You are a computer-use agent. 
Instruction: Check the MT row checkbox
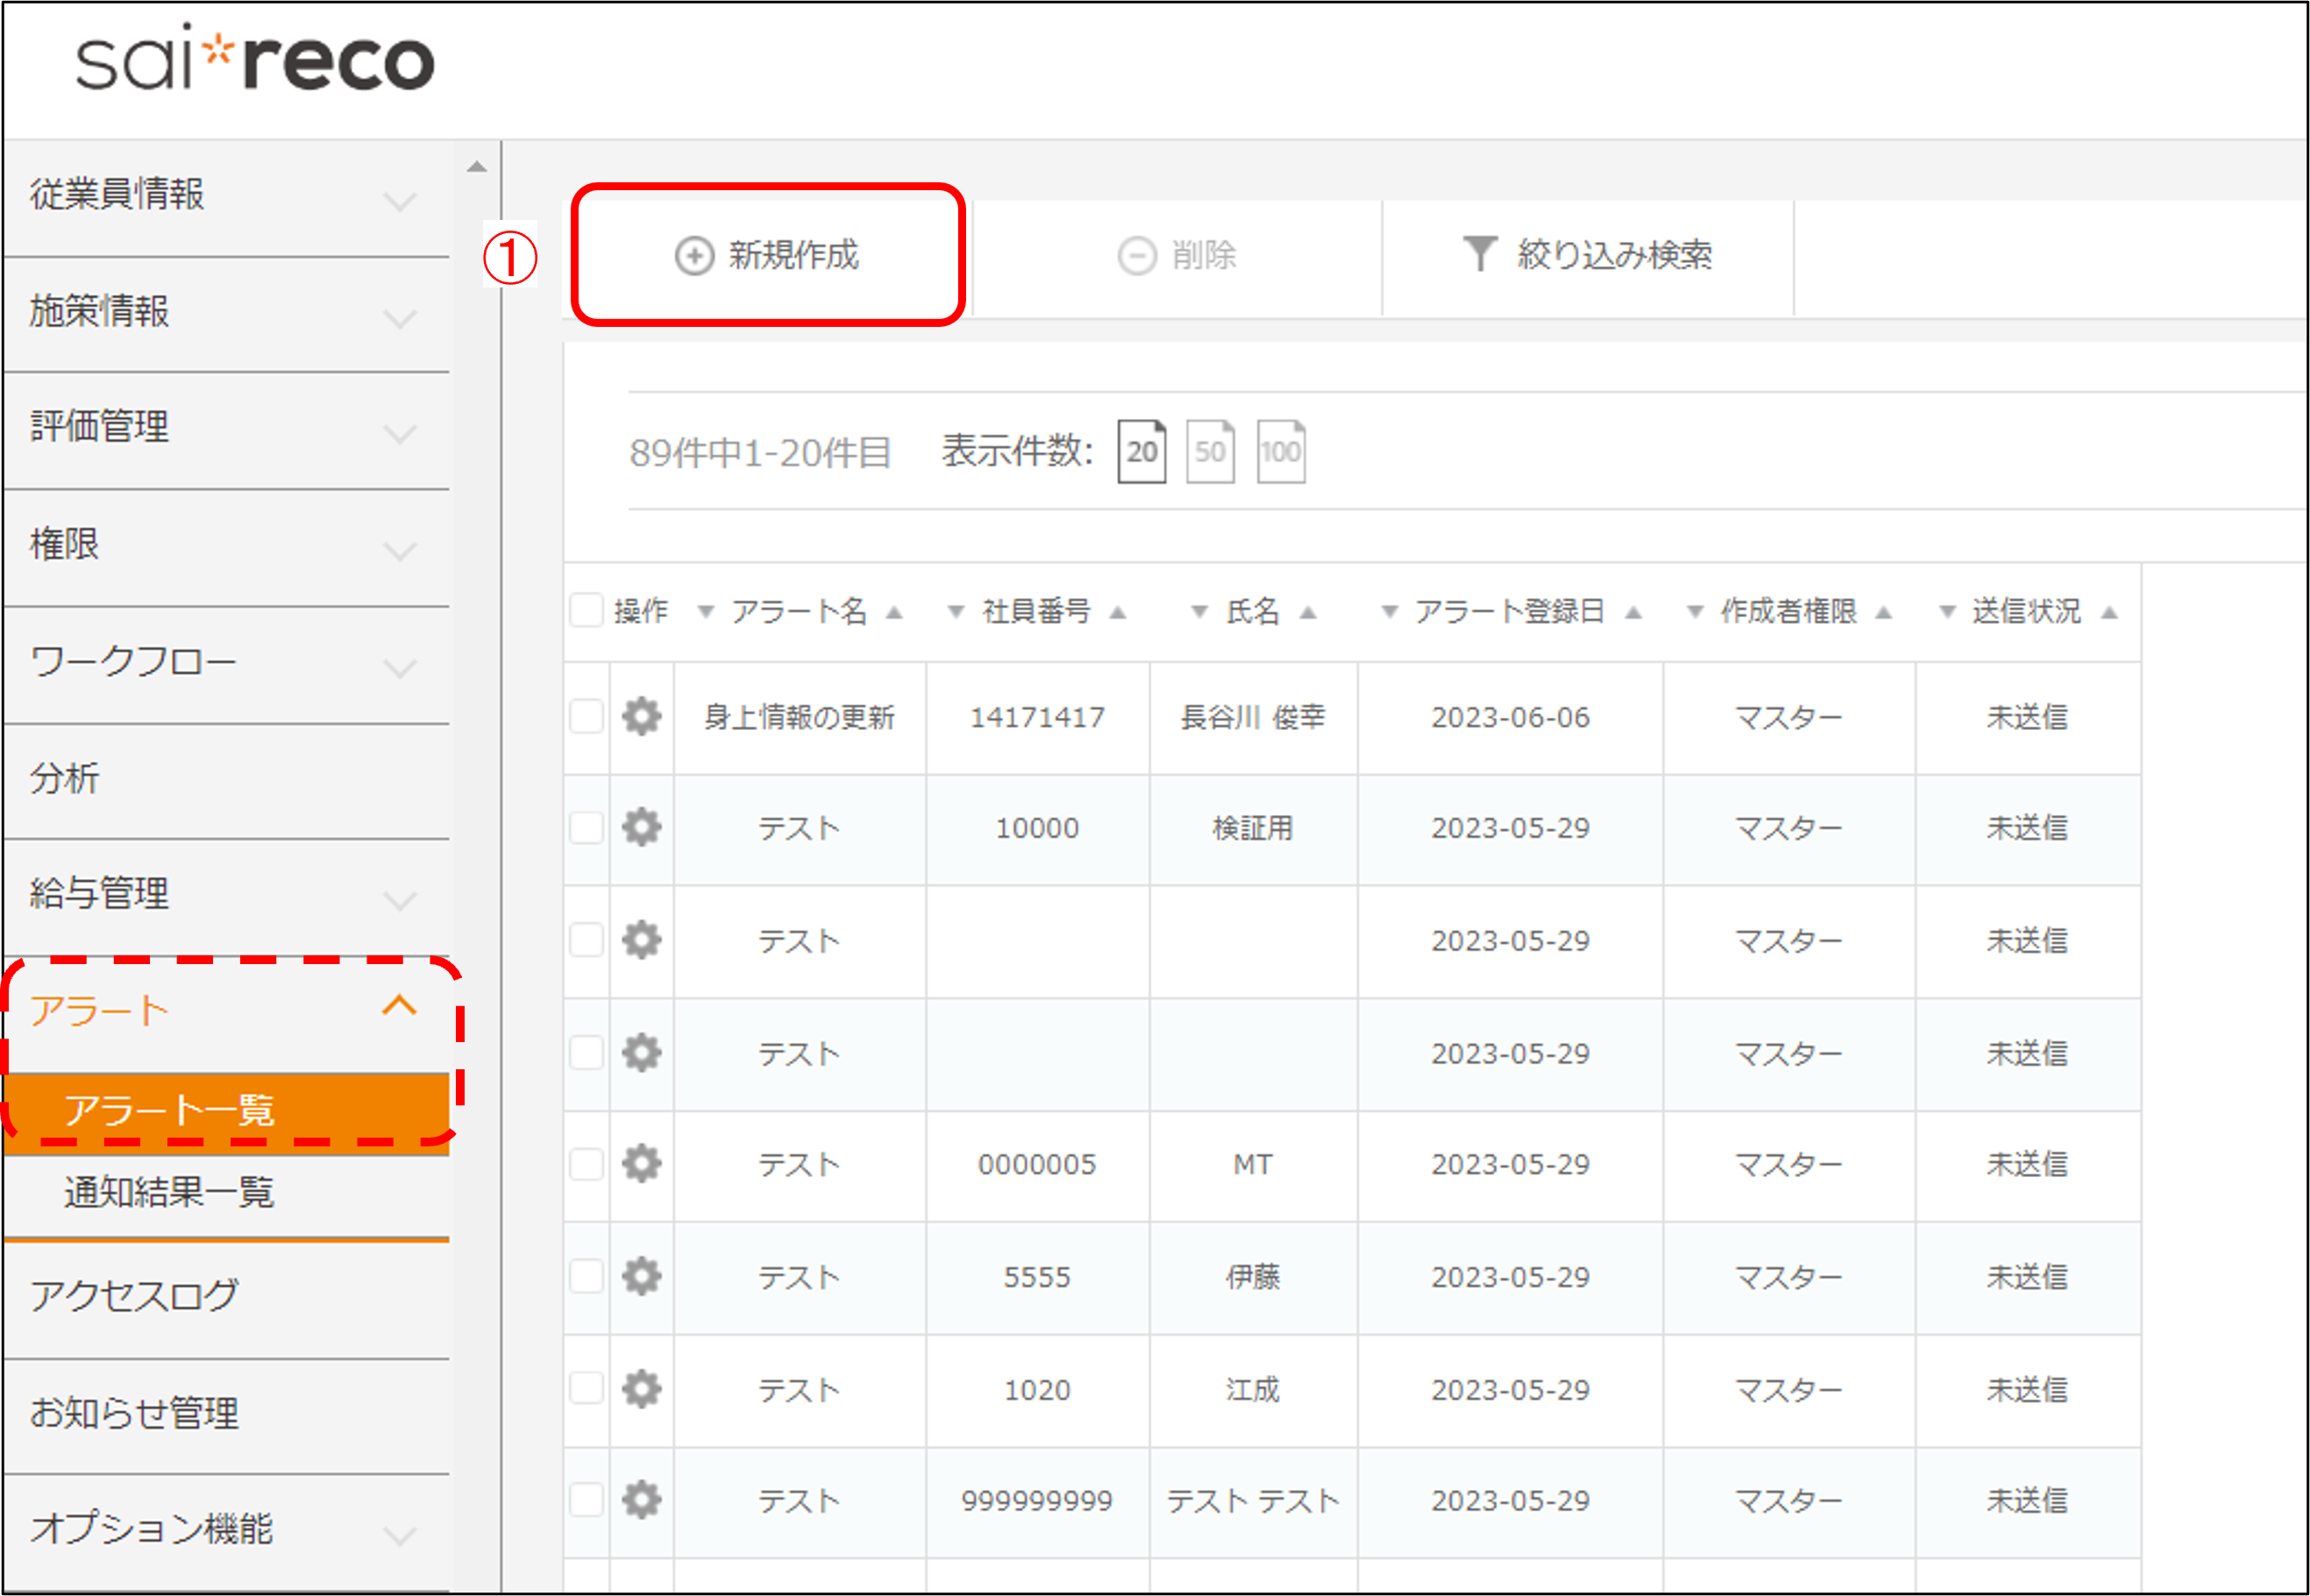(586, 1163)
